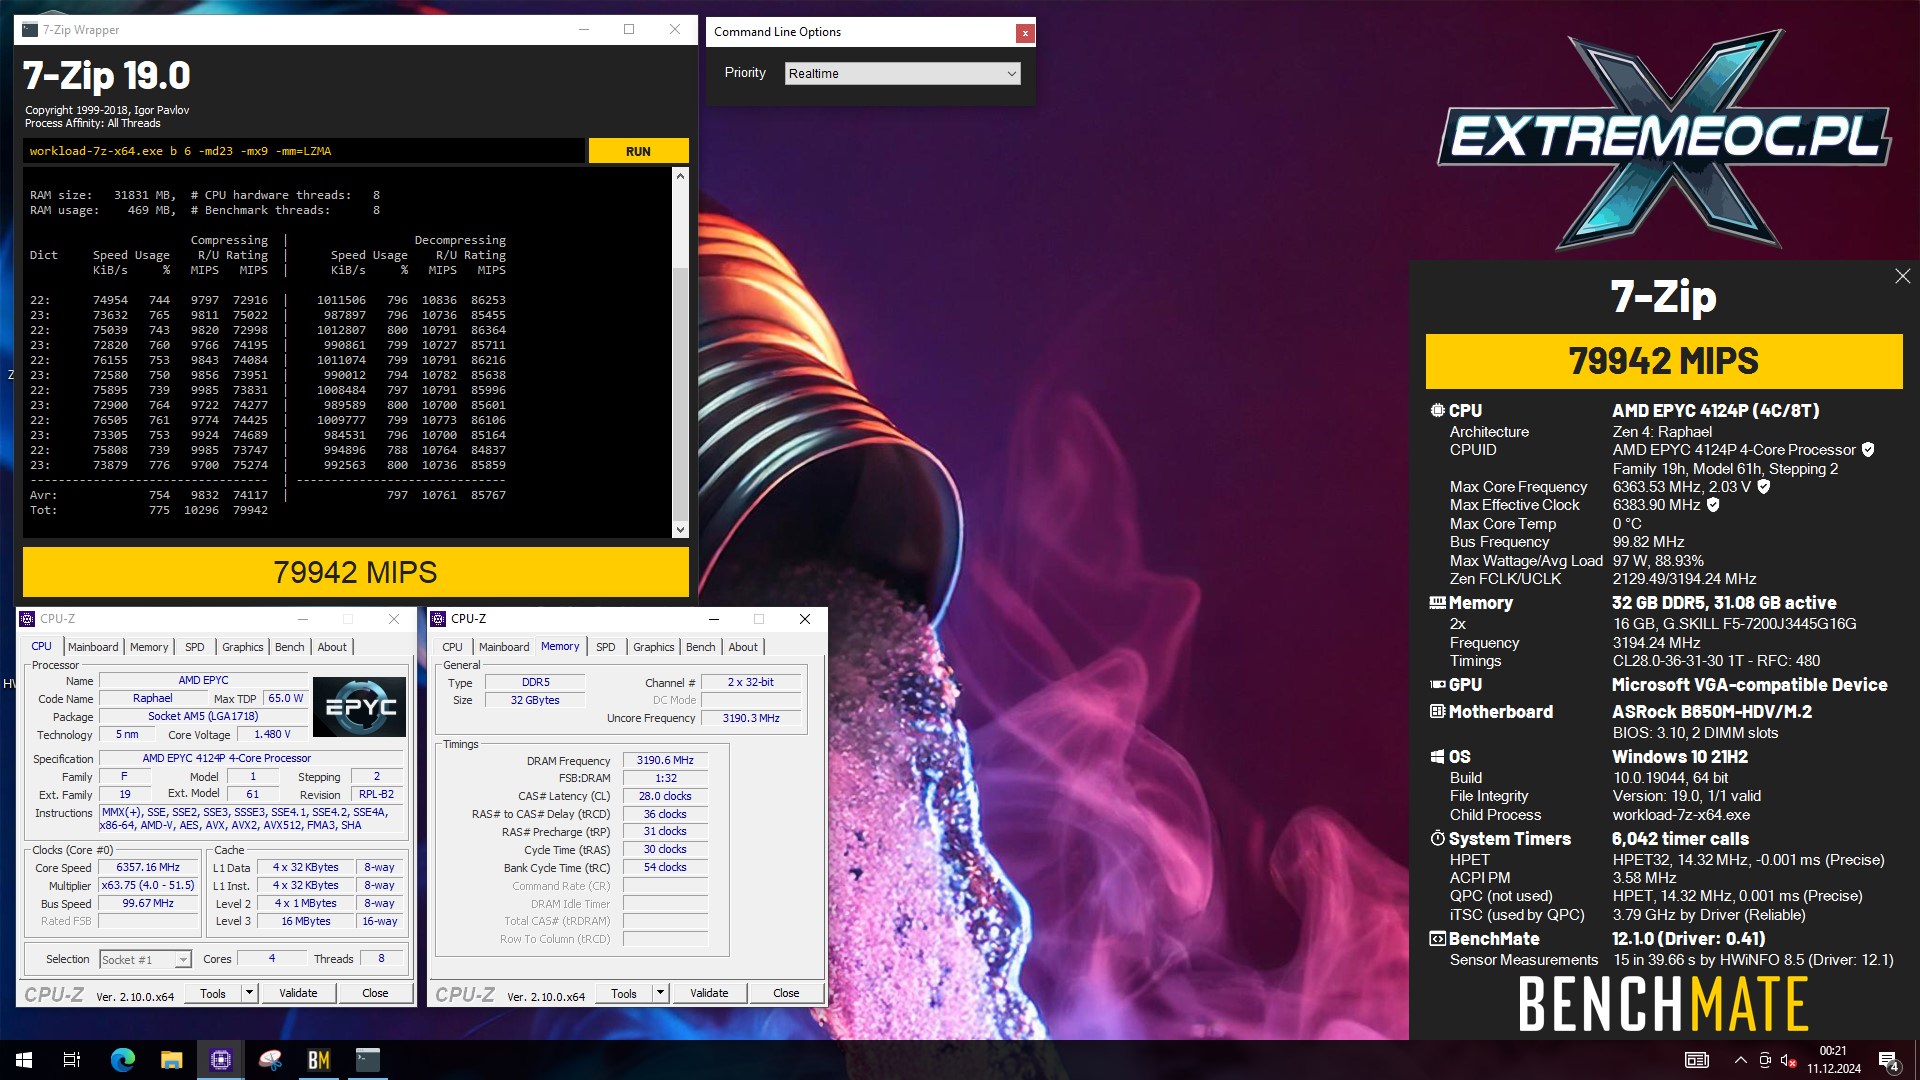The height and width of the screenshot is (1080, 1920).
Task: Click the System Timers clock icon
Action: [1437, 839]
